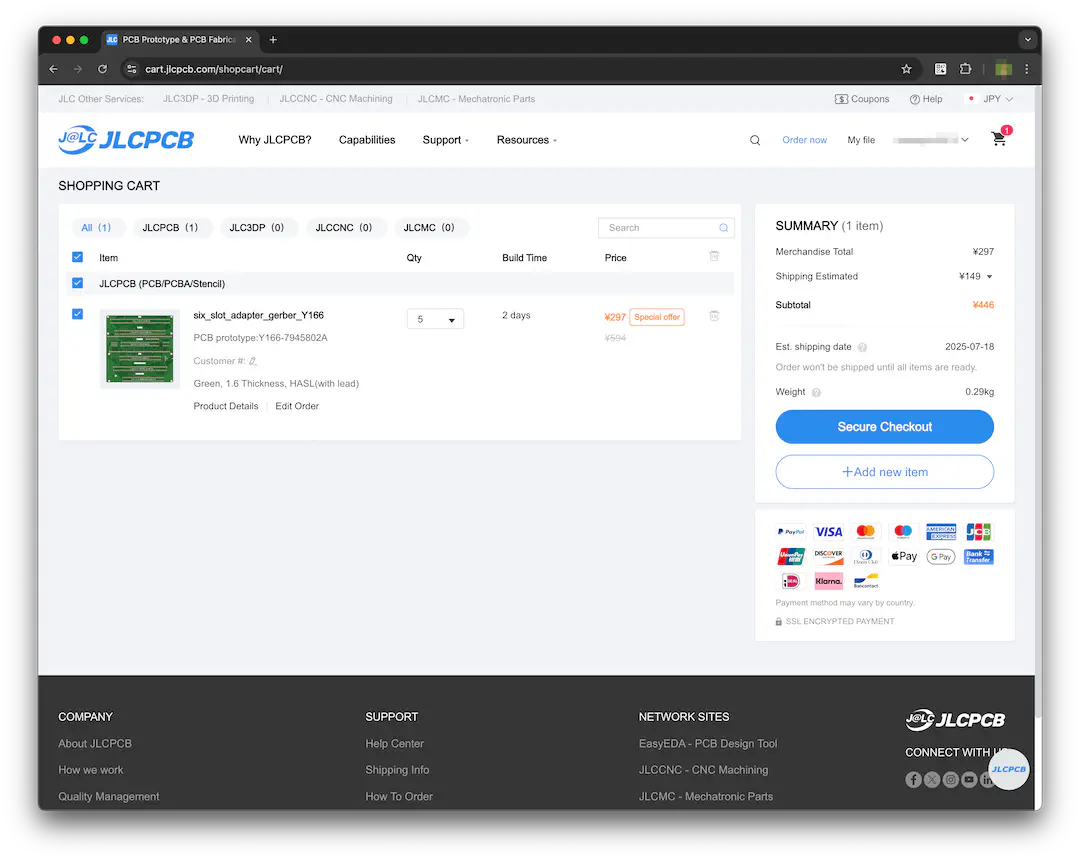Go back in browser history
The height and width of the screenshot is (861, 1080).
[54, 69]
